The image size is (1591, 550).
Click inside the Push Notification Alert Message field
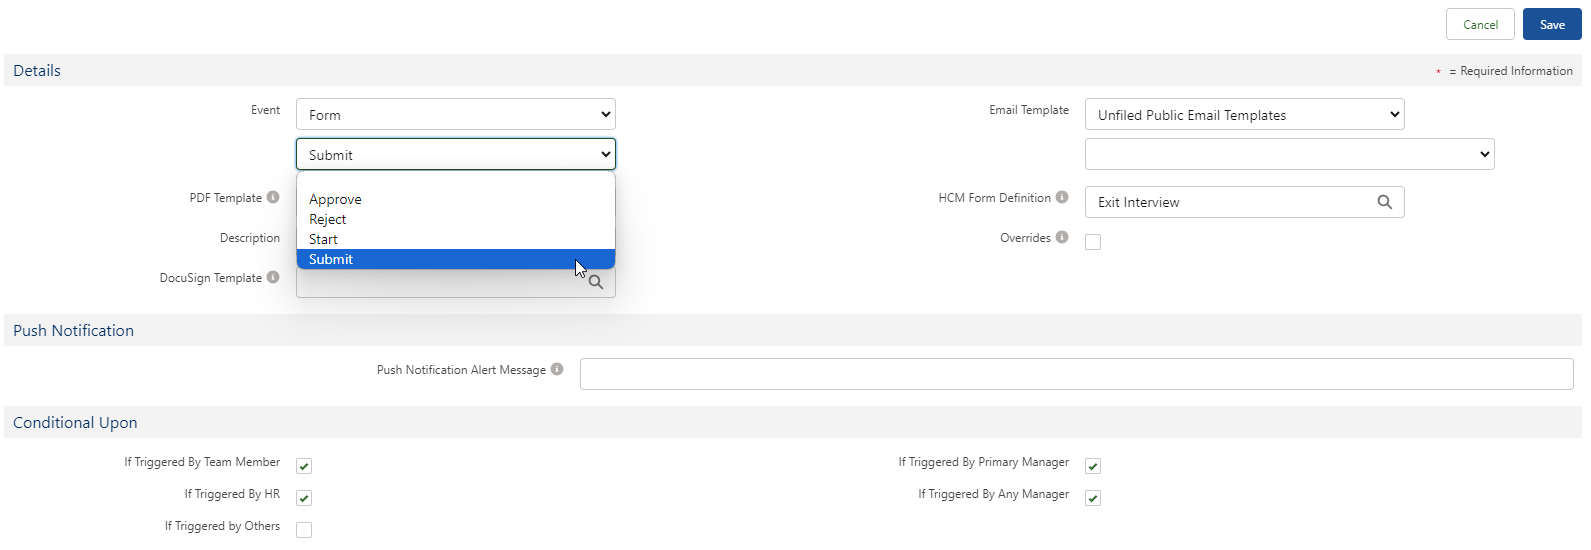pyautogui.click(x=1076, y=374)
